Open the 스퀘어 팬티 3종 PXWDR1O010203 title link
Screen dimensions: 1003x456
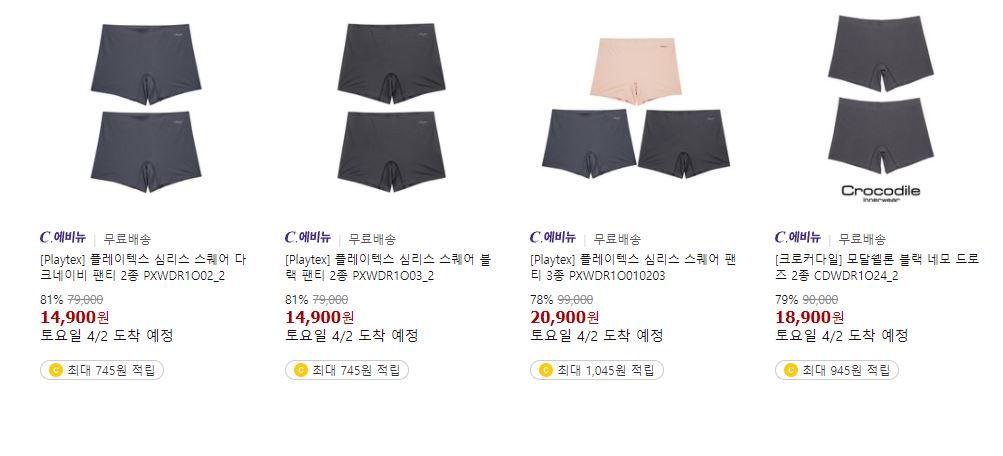633,268
